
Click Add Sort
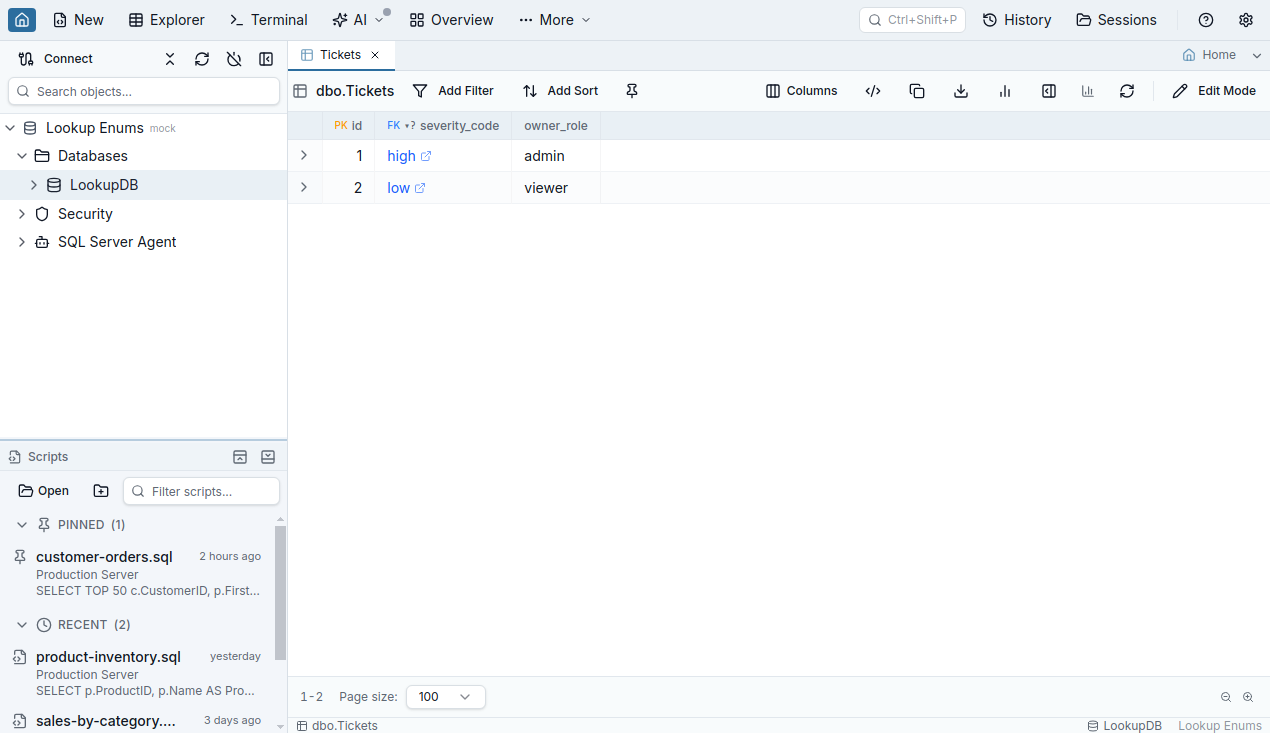[x=560, y=91]
